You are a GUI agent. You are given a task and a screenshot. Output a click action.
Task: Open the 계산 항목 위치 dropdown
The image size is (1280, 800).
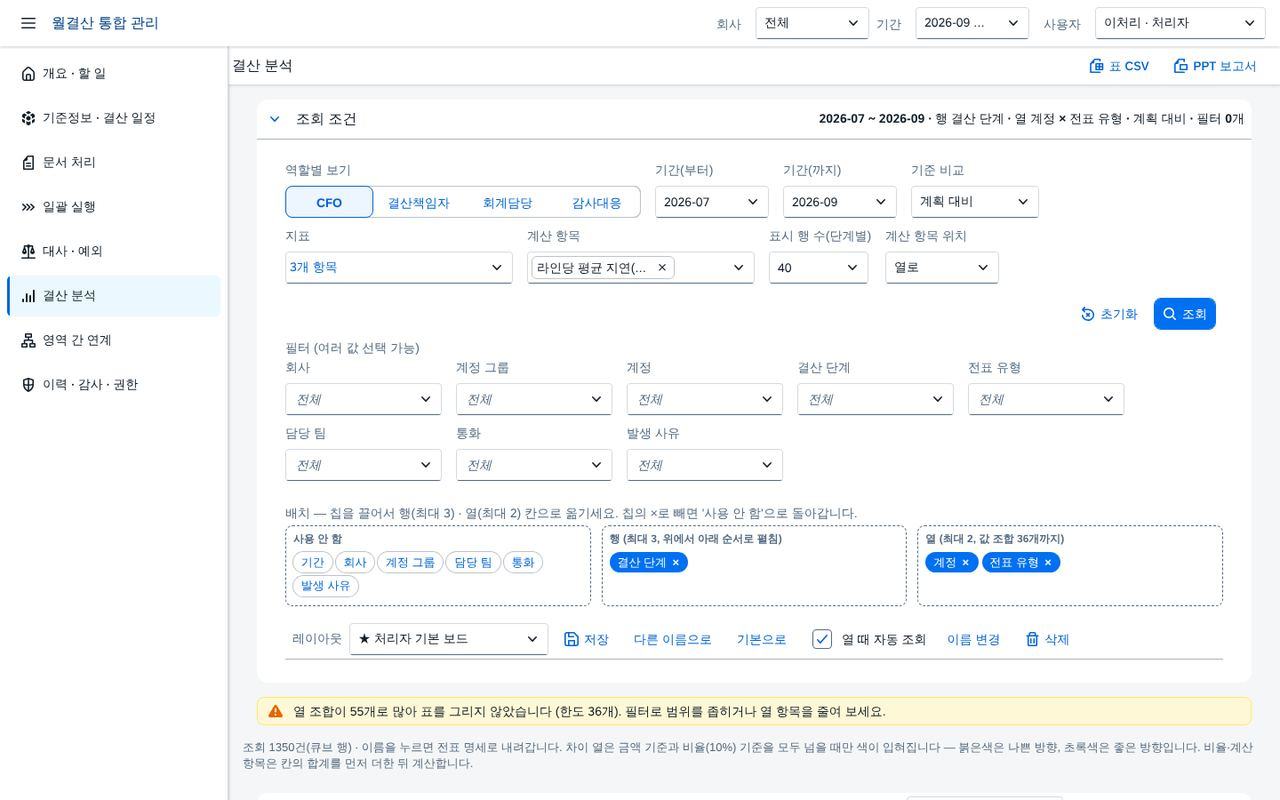pos(942,268)
